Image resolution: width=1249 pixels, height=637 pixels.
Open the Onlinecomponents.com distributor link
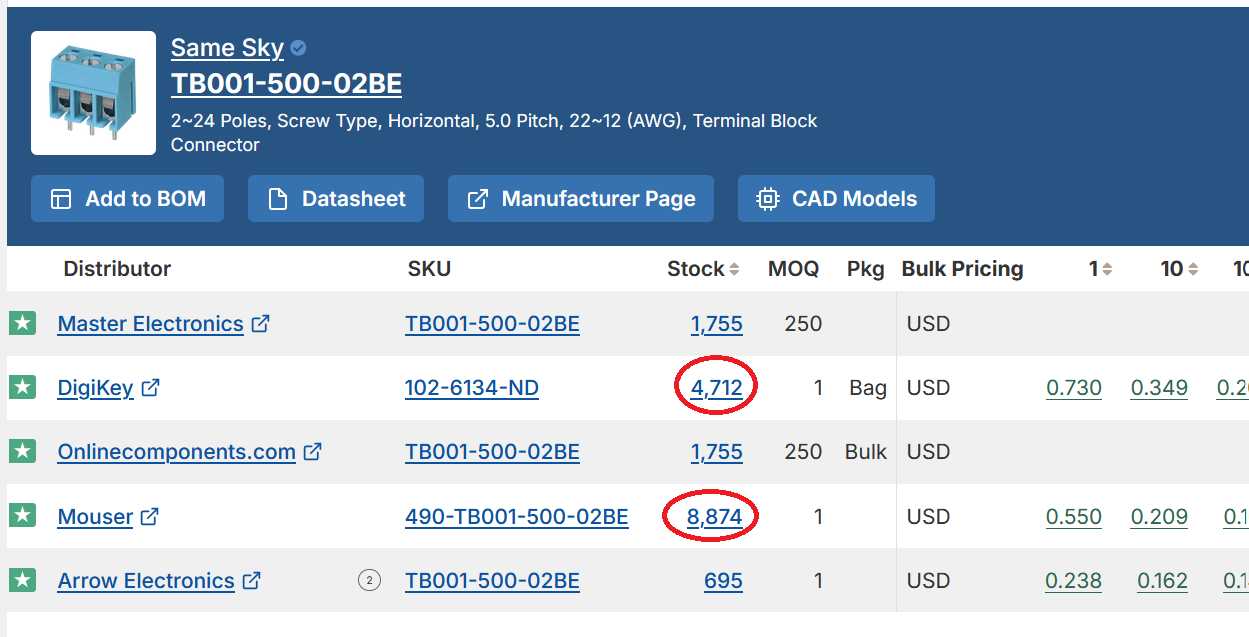click(177, 452)
